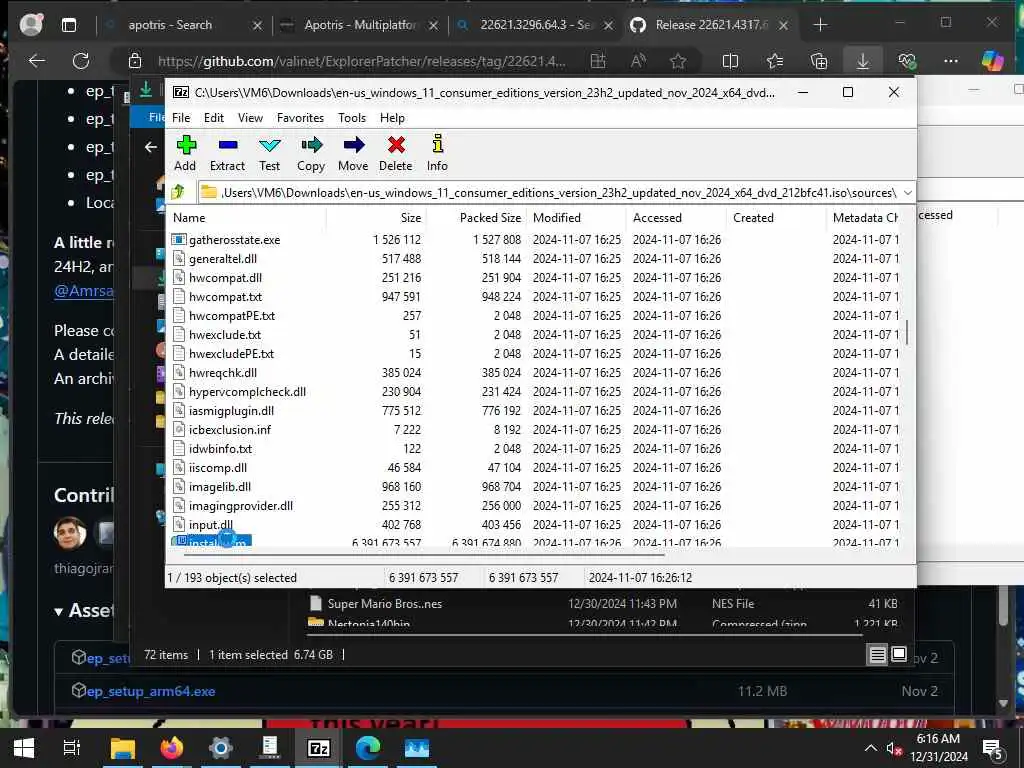Image resolution: width=1024 pixels, height=768 pixels.
Task: Expand the 7-Zip address path dropdown
Action: point(907,193)
